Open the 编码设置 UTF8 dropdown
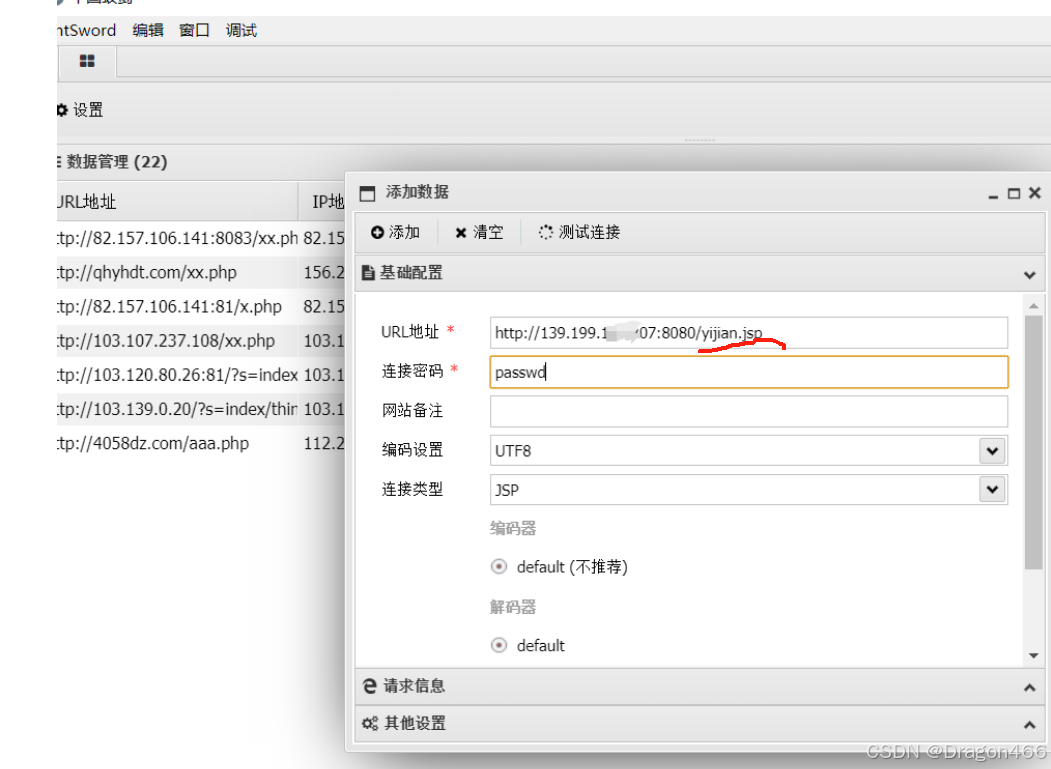1051x769 pixels. click(992, 451)
